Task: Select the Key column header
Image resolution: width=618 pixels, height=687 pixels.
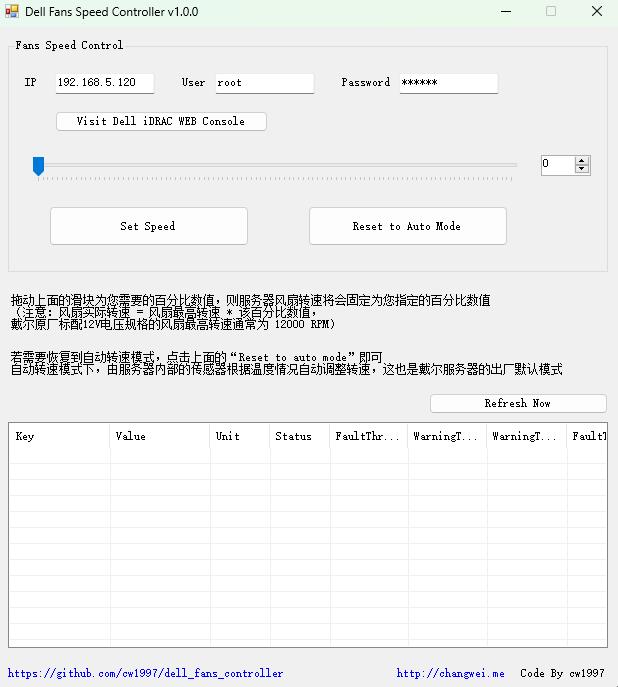Action: click(x=59, y=436)
